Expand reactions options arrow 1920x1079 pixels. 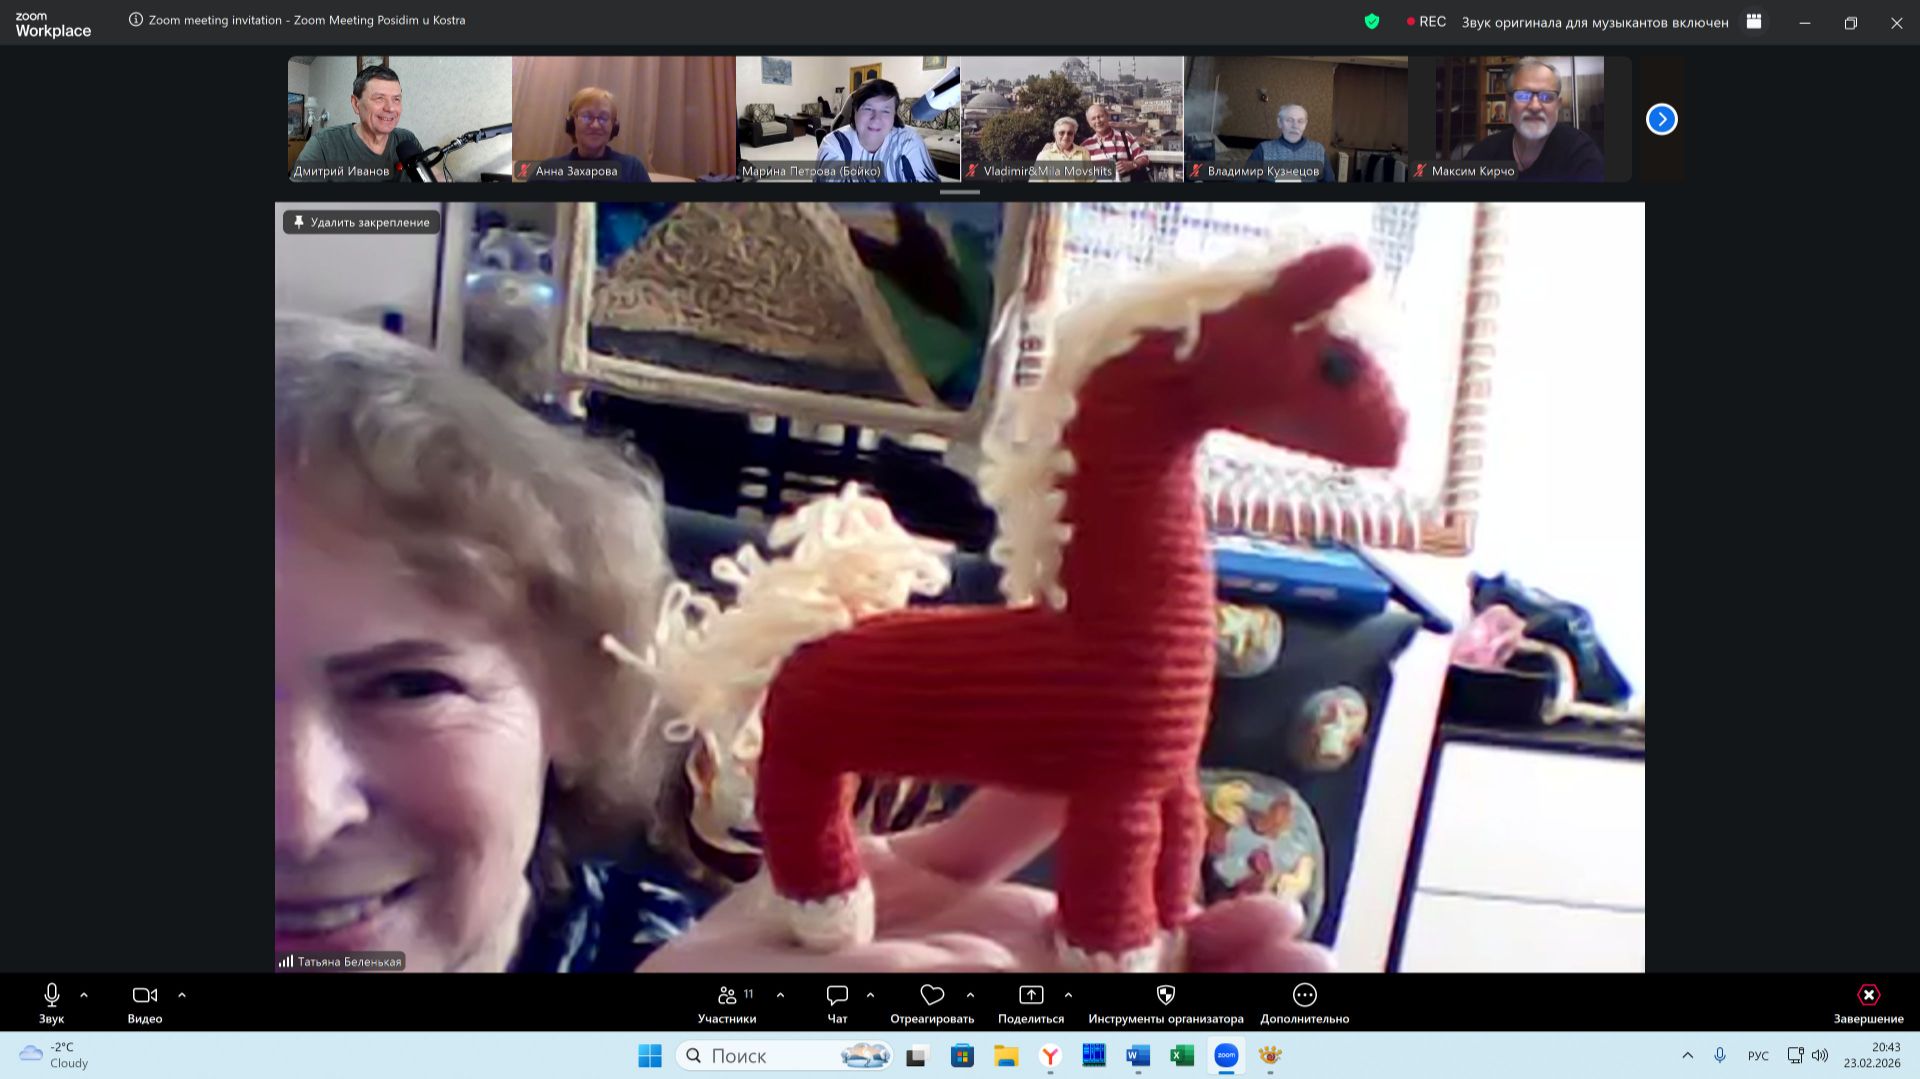[970, 995]
